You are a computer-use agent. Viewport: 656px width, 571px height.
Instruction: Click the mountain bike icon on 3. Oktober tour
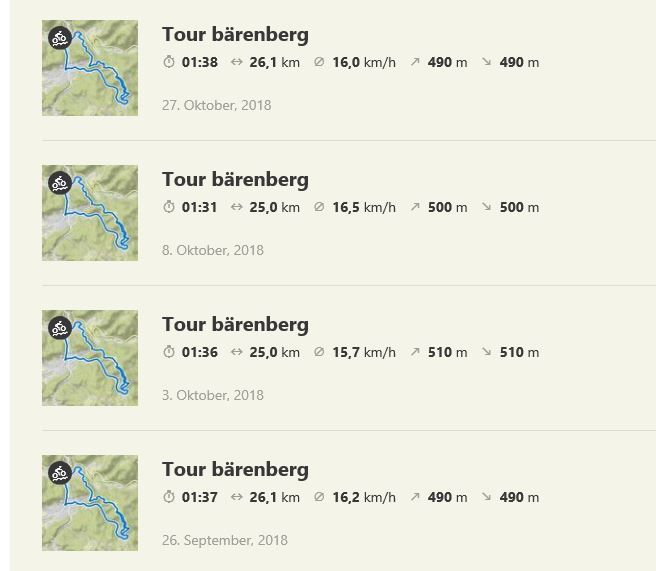coord(60,328)
